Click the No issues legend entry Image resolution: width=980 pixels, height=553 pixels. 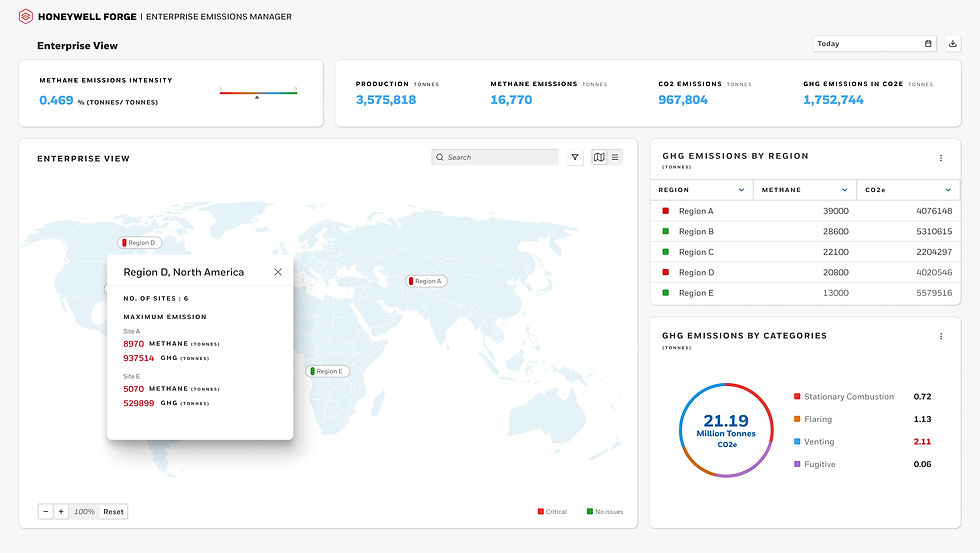605,512
